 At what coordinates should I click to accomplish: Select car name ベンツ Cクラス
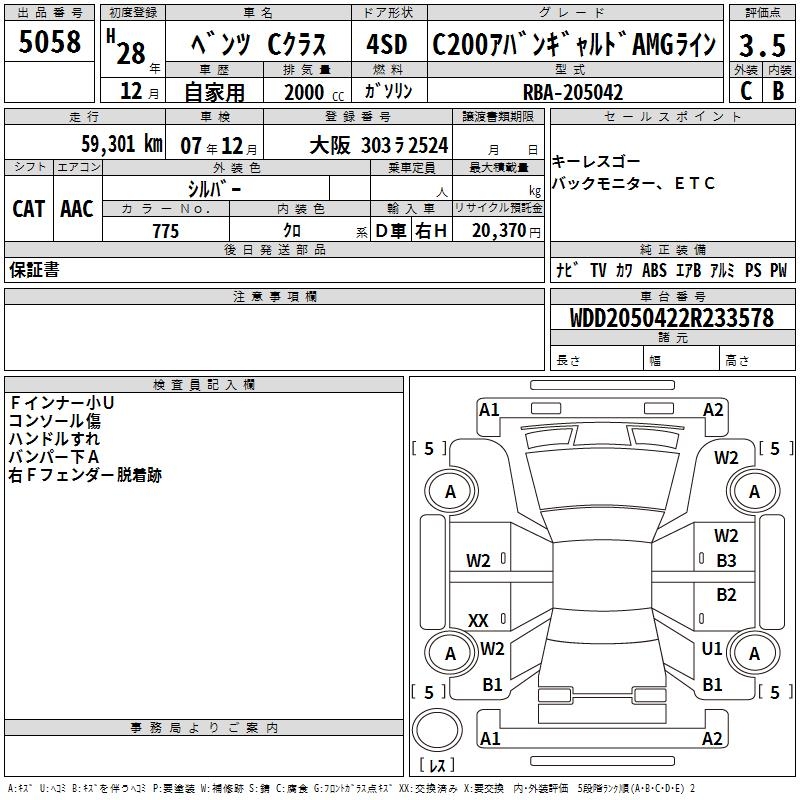coord(258,44)
